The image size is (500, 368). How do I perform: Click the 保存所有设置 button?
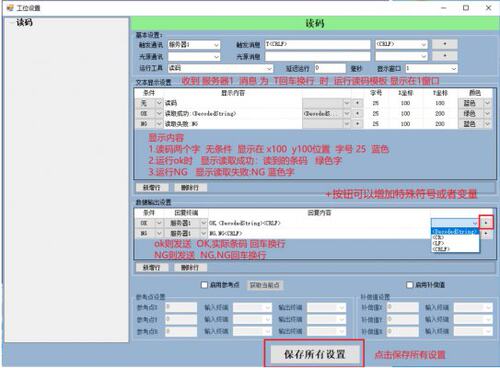pos(314,354)
